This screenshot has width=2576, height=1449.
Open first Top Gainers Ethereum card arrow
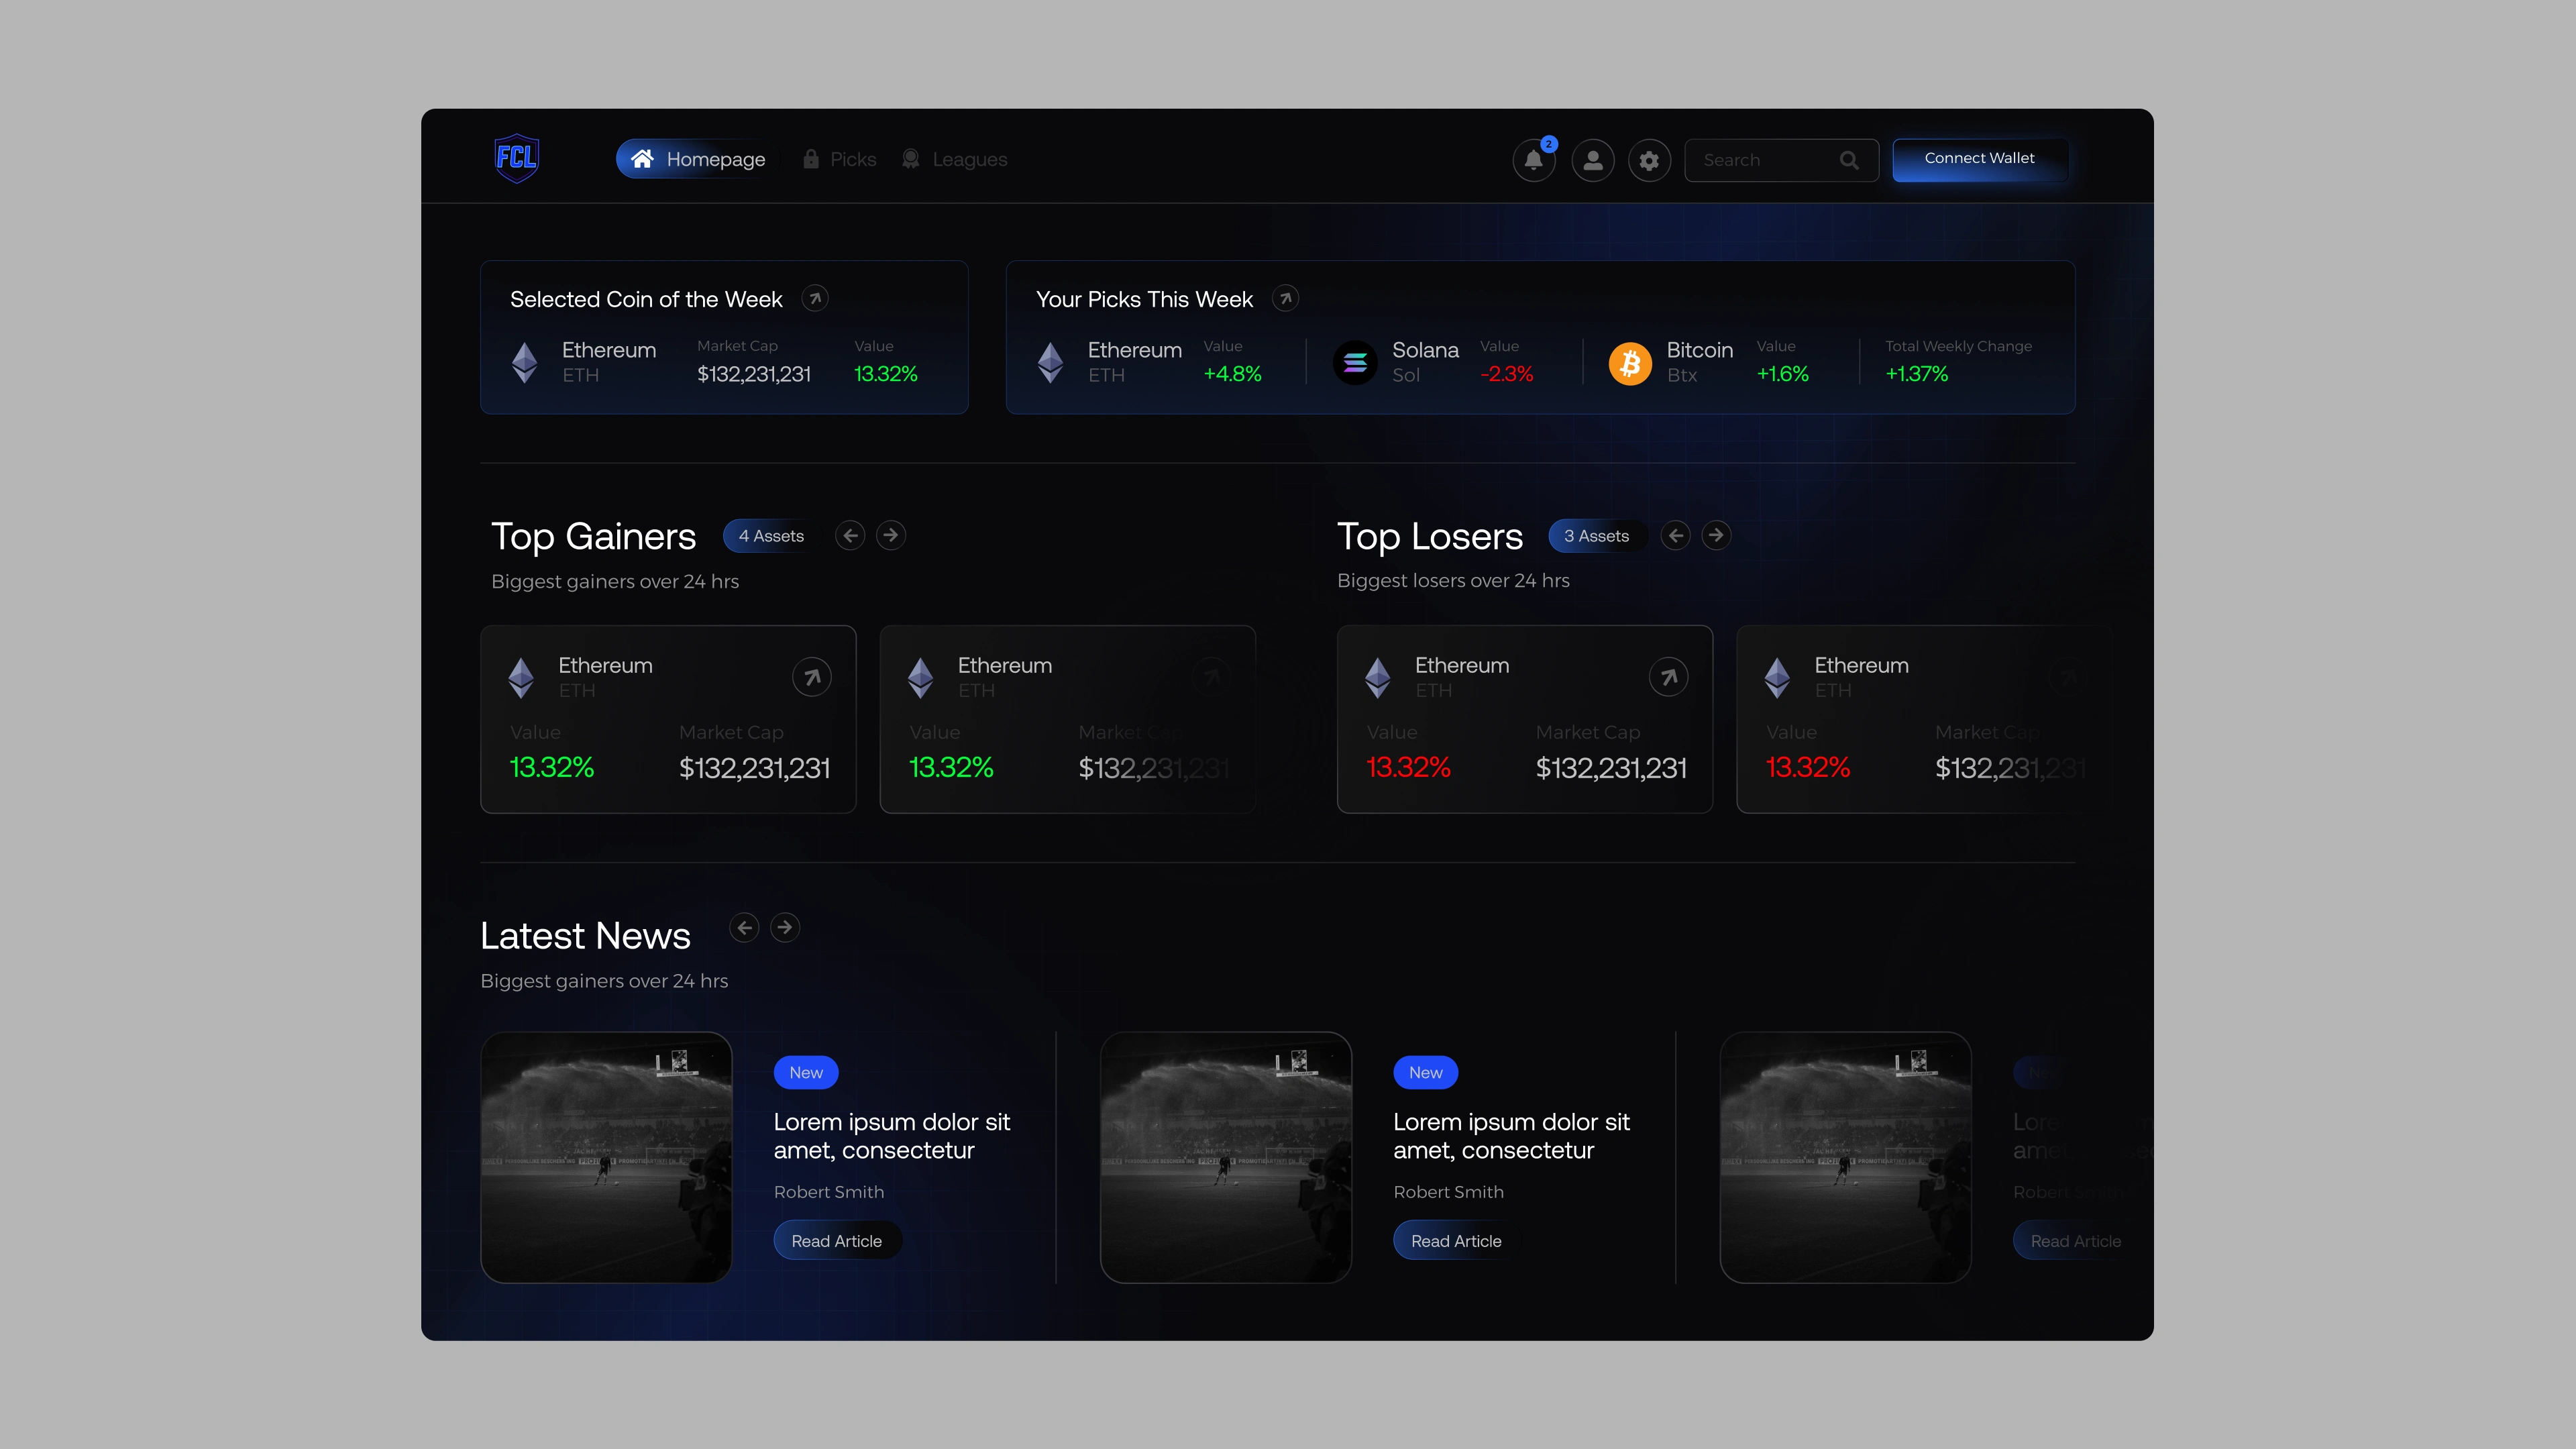[812, 677]
